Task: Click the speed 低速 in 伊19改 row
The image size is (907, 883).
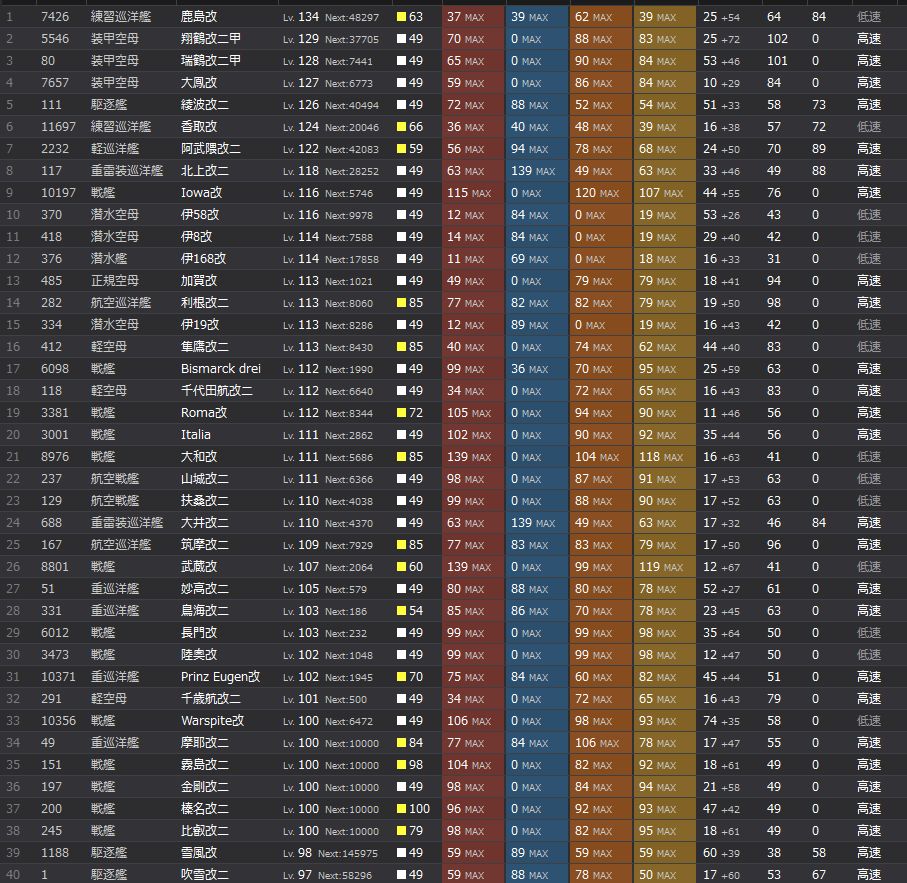Action: [x=869, y=324]
